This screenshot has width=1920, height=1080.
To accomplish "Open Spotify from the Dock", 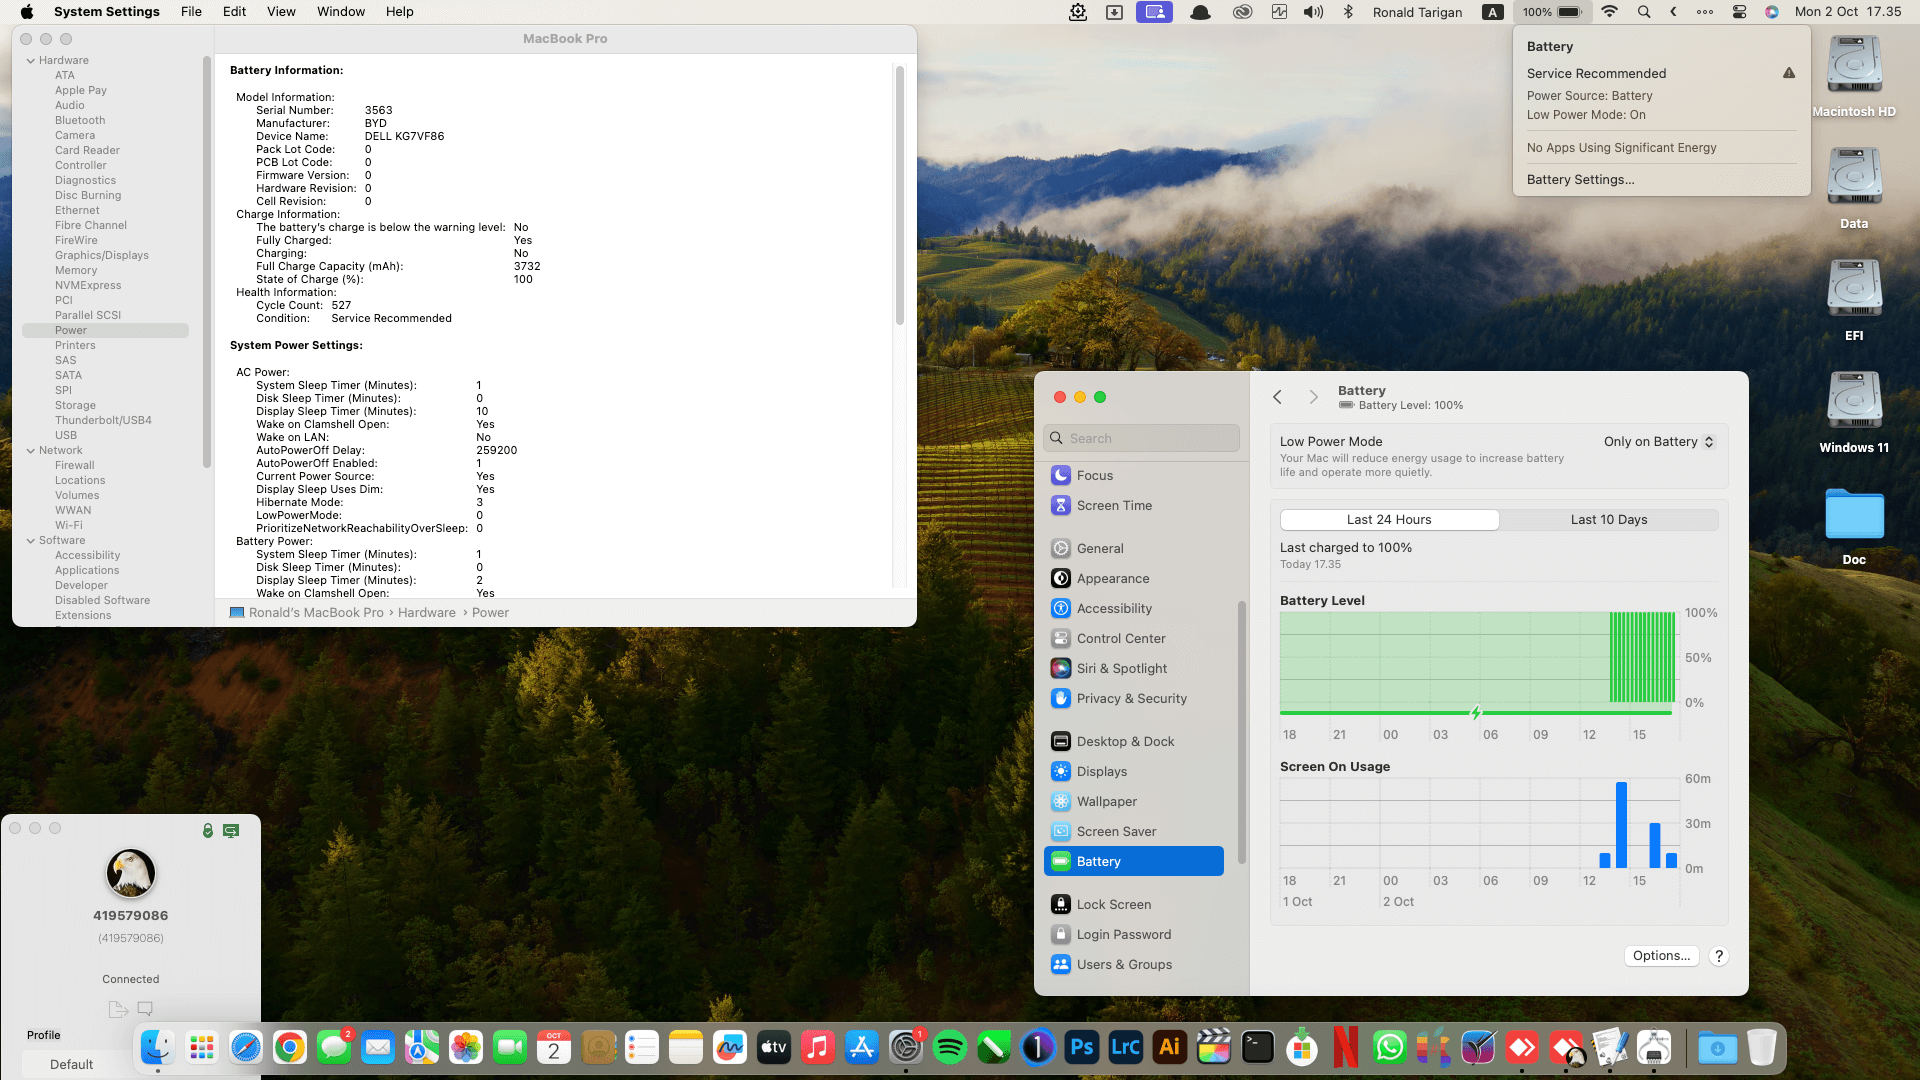I will pos(949,1047).
